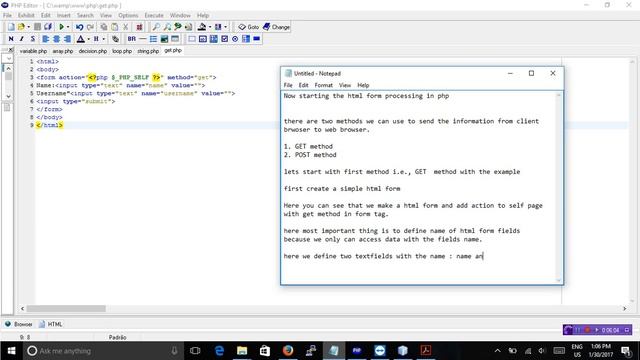Image resolution: width=640 pixels, height=360 pixels.
Task: Click the insert form button icon
Action: point(256,39)
